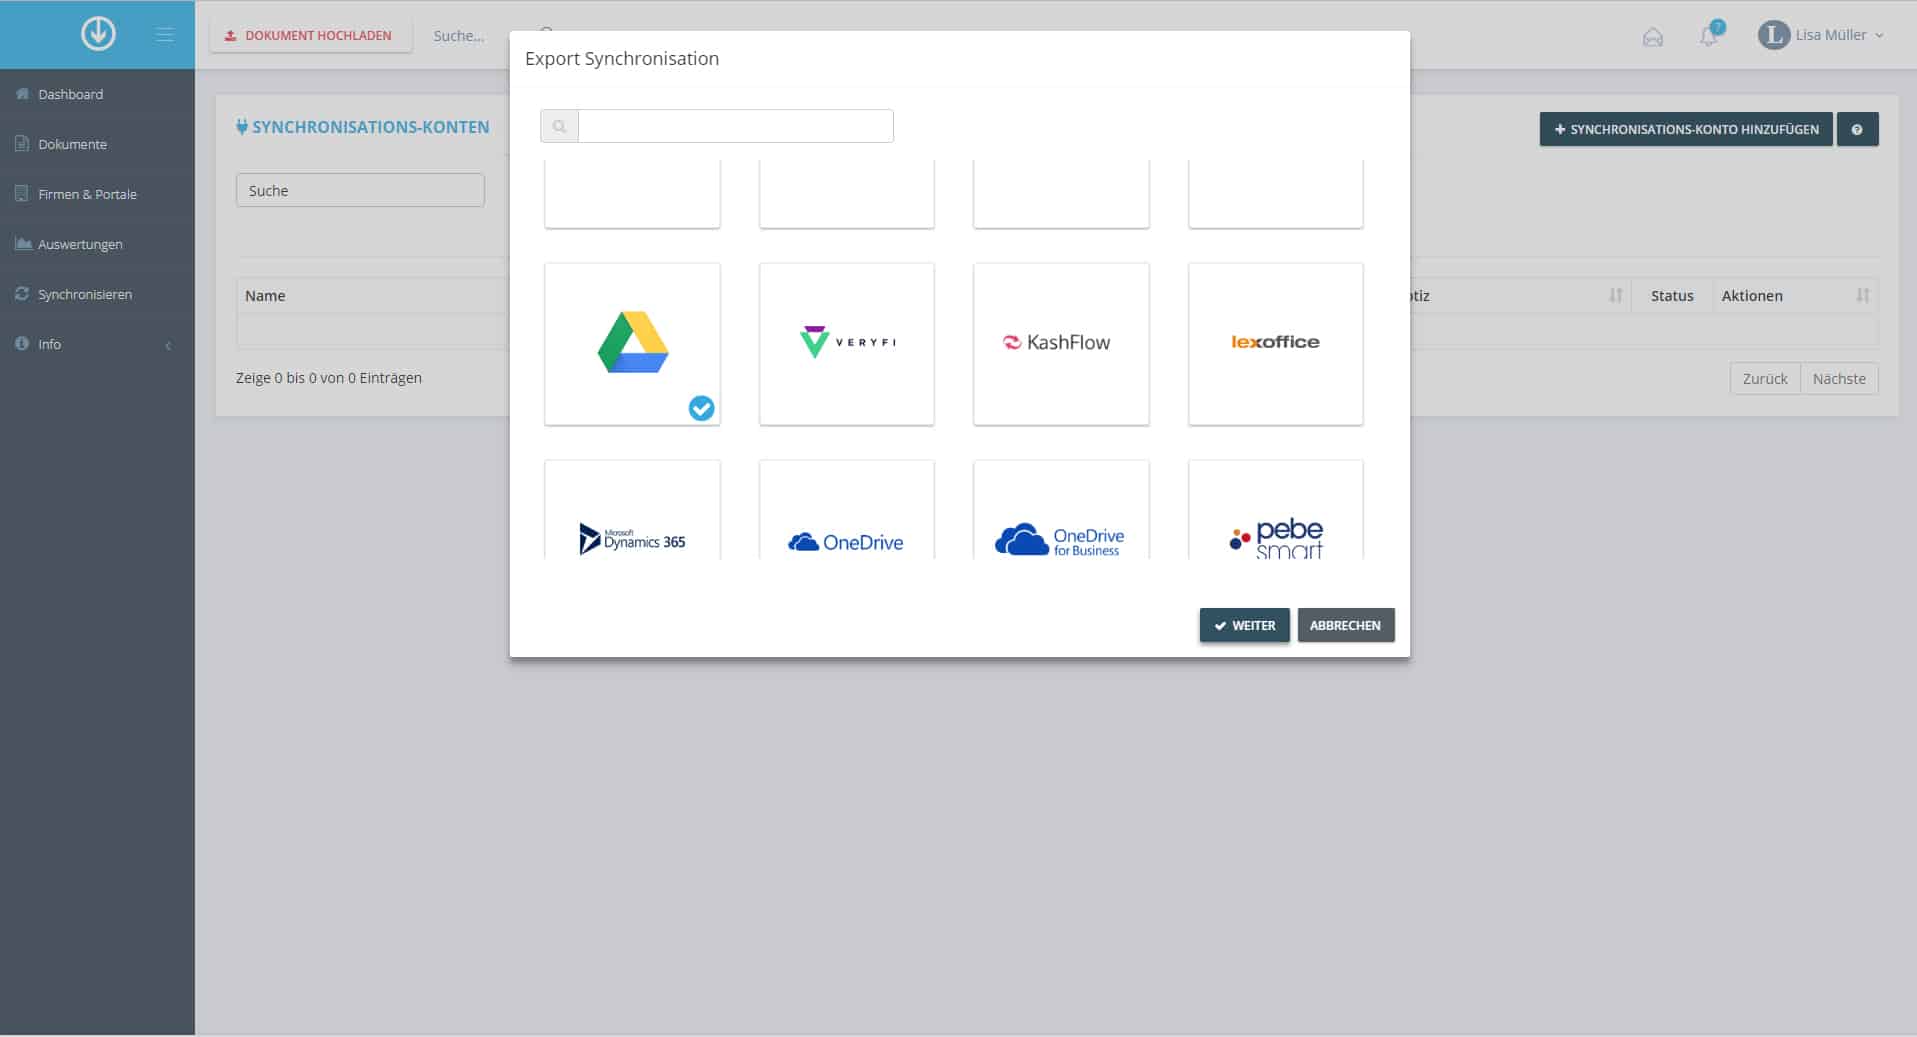Go to Dokumente in the sidebar
The width and height of the screenshot is (1917, 1037).
tap(97, 144)
